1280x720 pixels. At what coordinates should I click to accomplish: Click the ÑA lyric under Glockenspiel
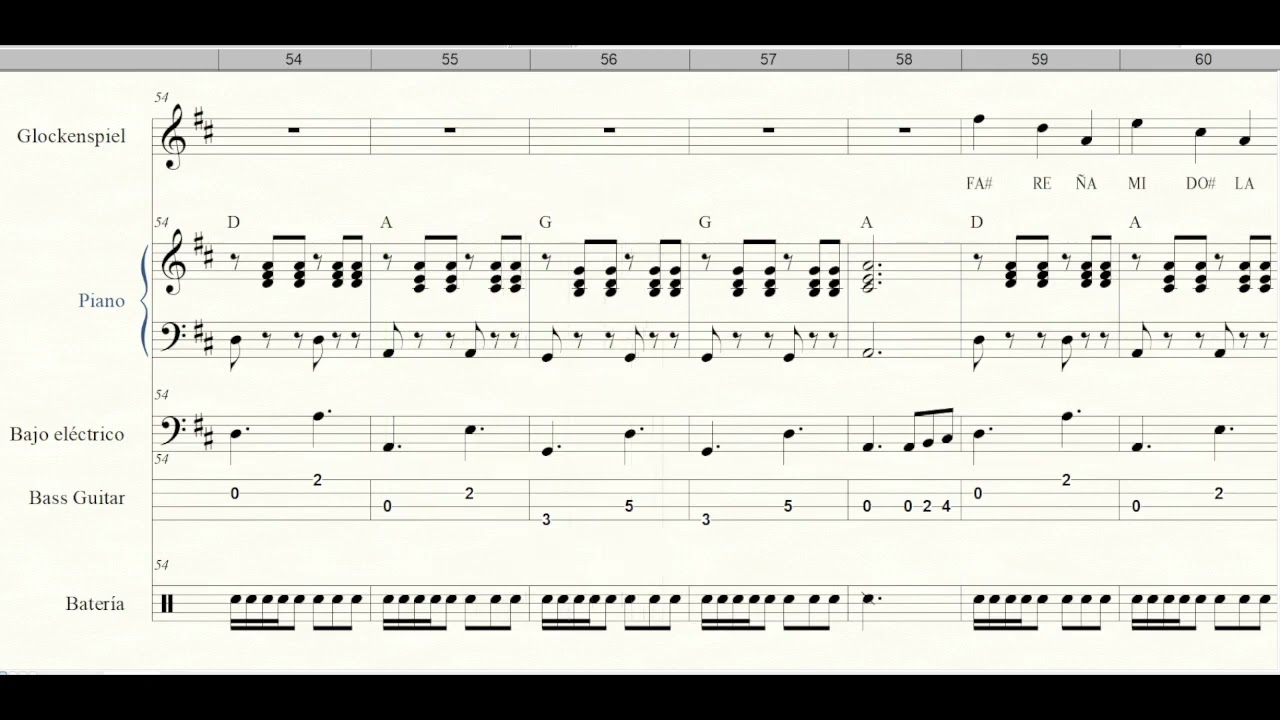[x=1086, y=183]
